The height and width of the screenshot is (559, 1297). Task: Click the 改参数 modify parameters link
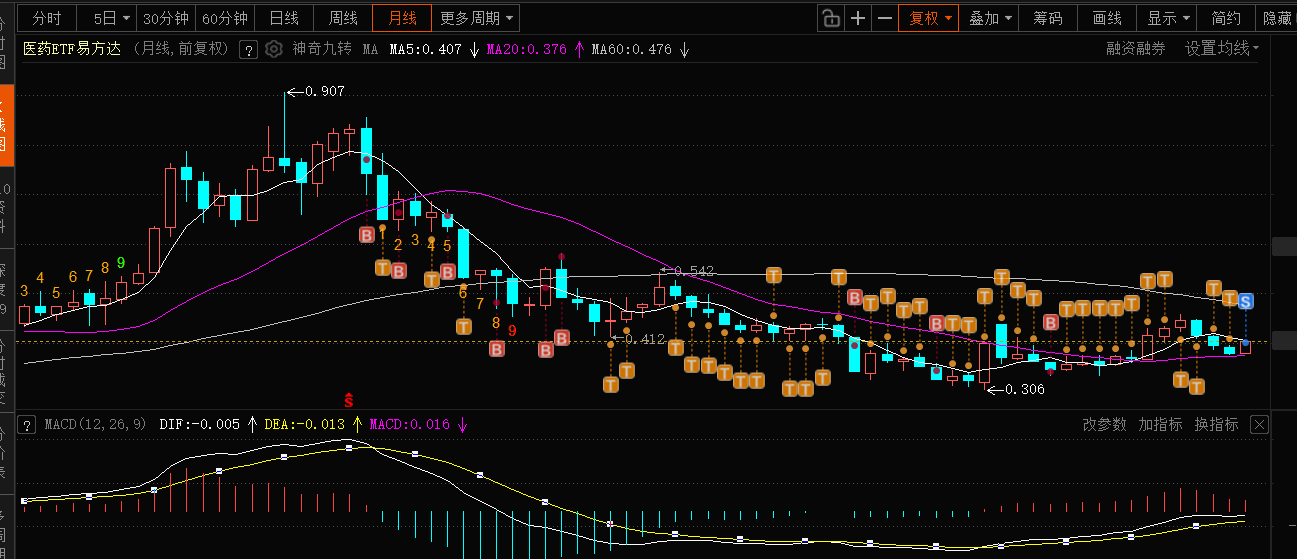1104,424
